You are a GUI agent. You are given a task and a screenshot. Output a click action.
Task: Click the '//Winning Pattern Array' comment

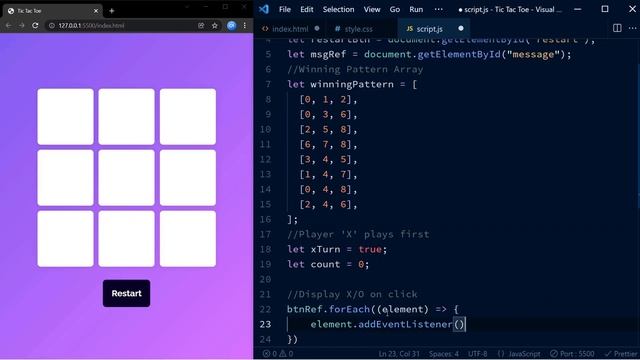[355, 69]
